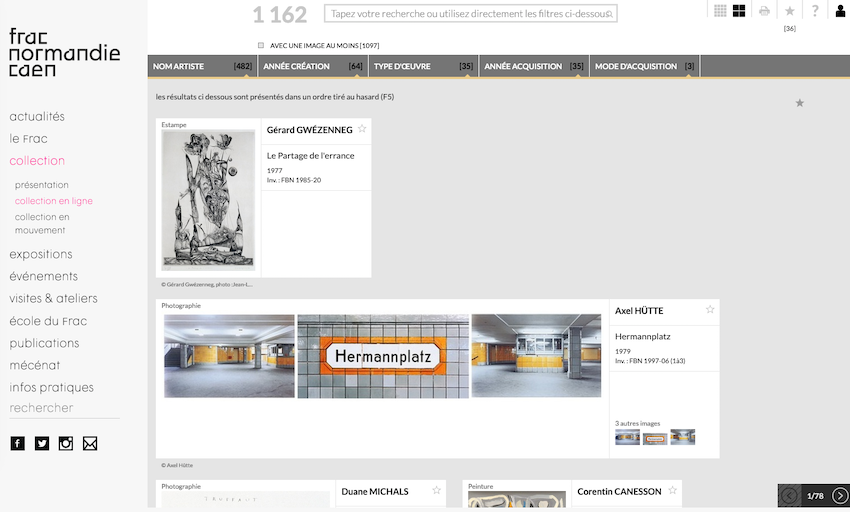The width and height of the screenshot is (850, 512).
Task: Favorite the Gérard Gwézenneg artwork star
Action: pyautogui.click(x=362, y=129)
